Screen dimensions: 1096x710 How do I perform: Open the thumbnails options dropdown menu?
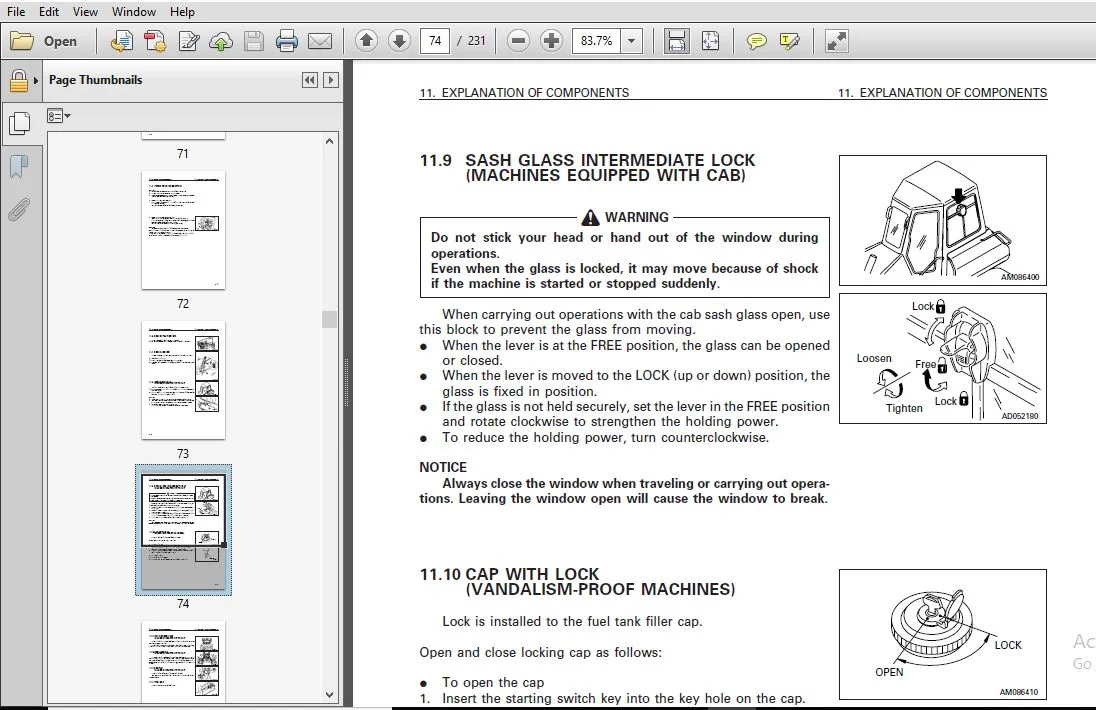(59, 116)
